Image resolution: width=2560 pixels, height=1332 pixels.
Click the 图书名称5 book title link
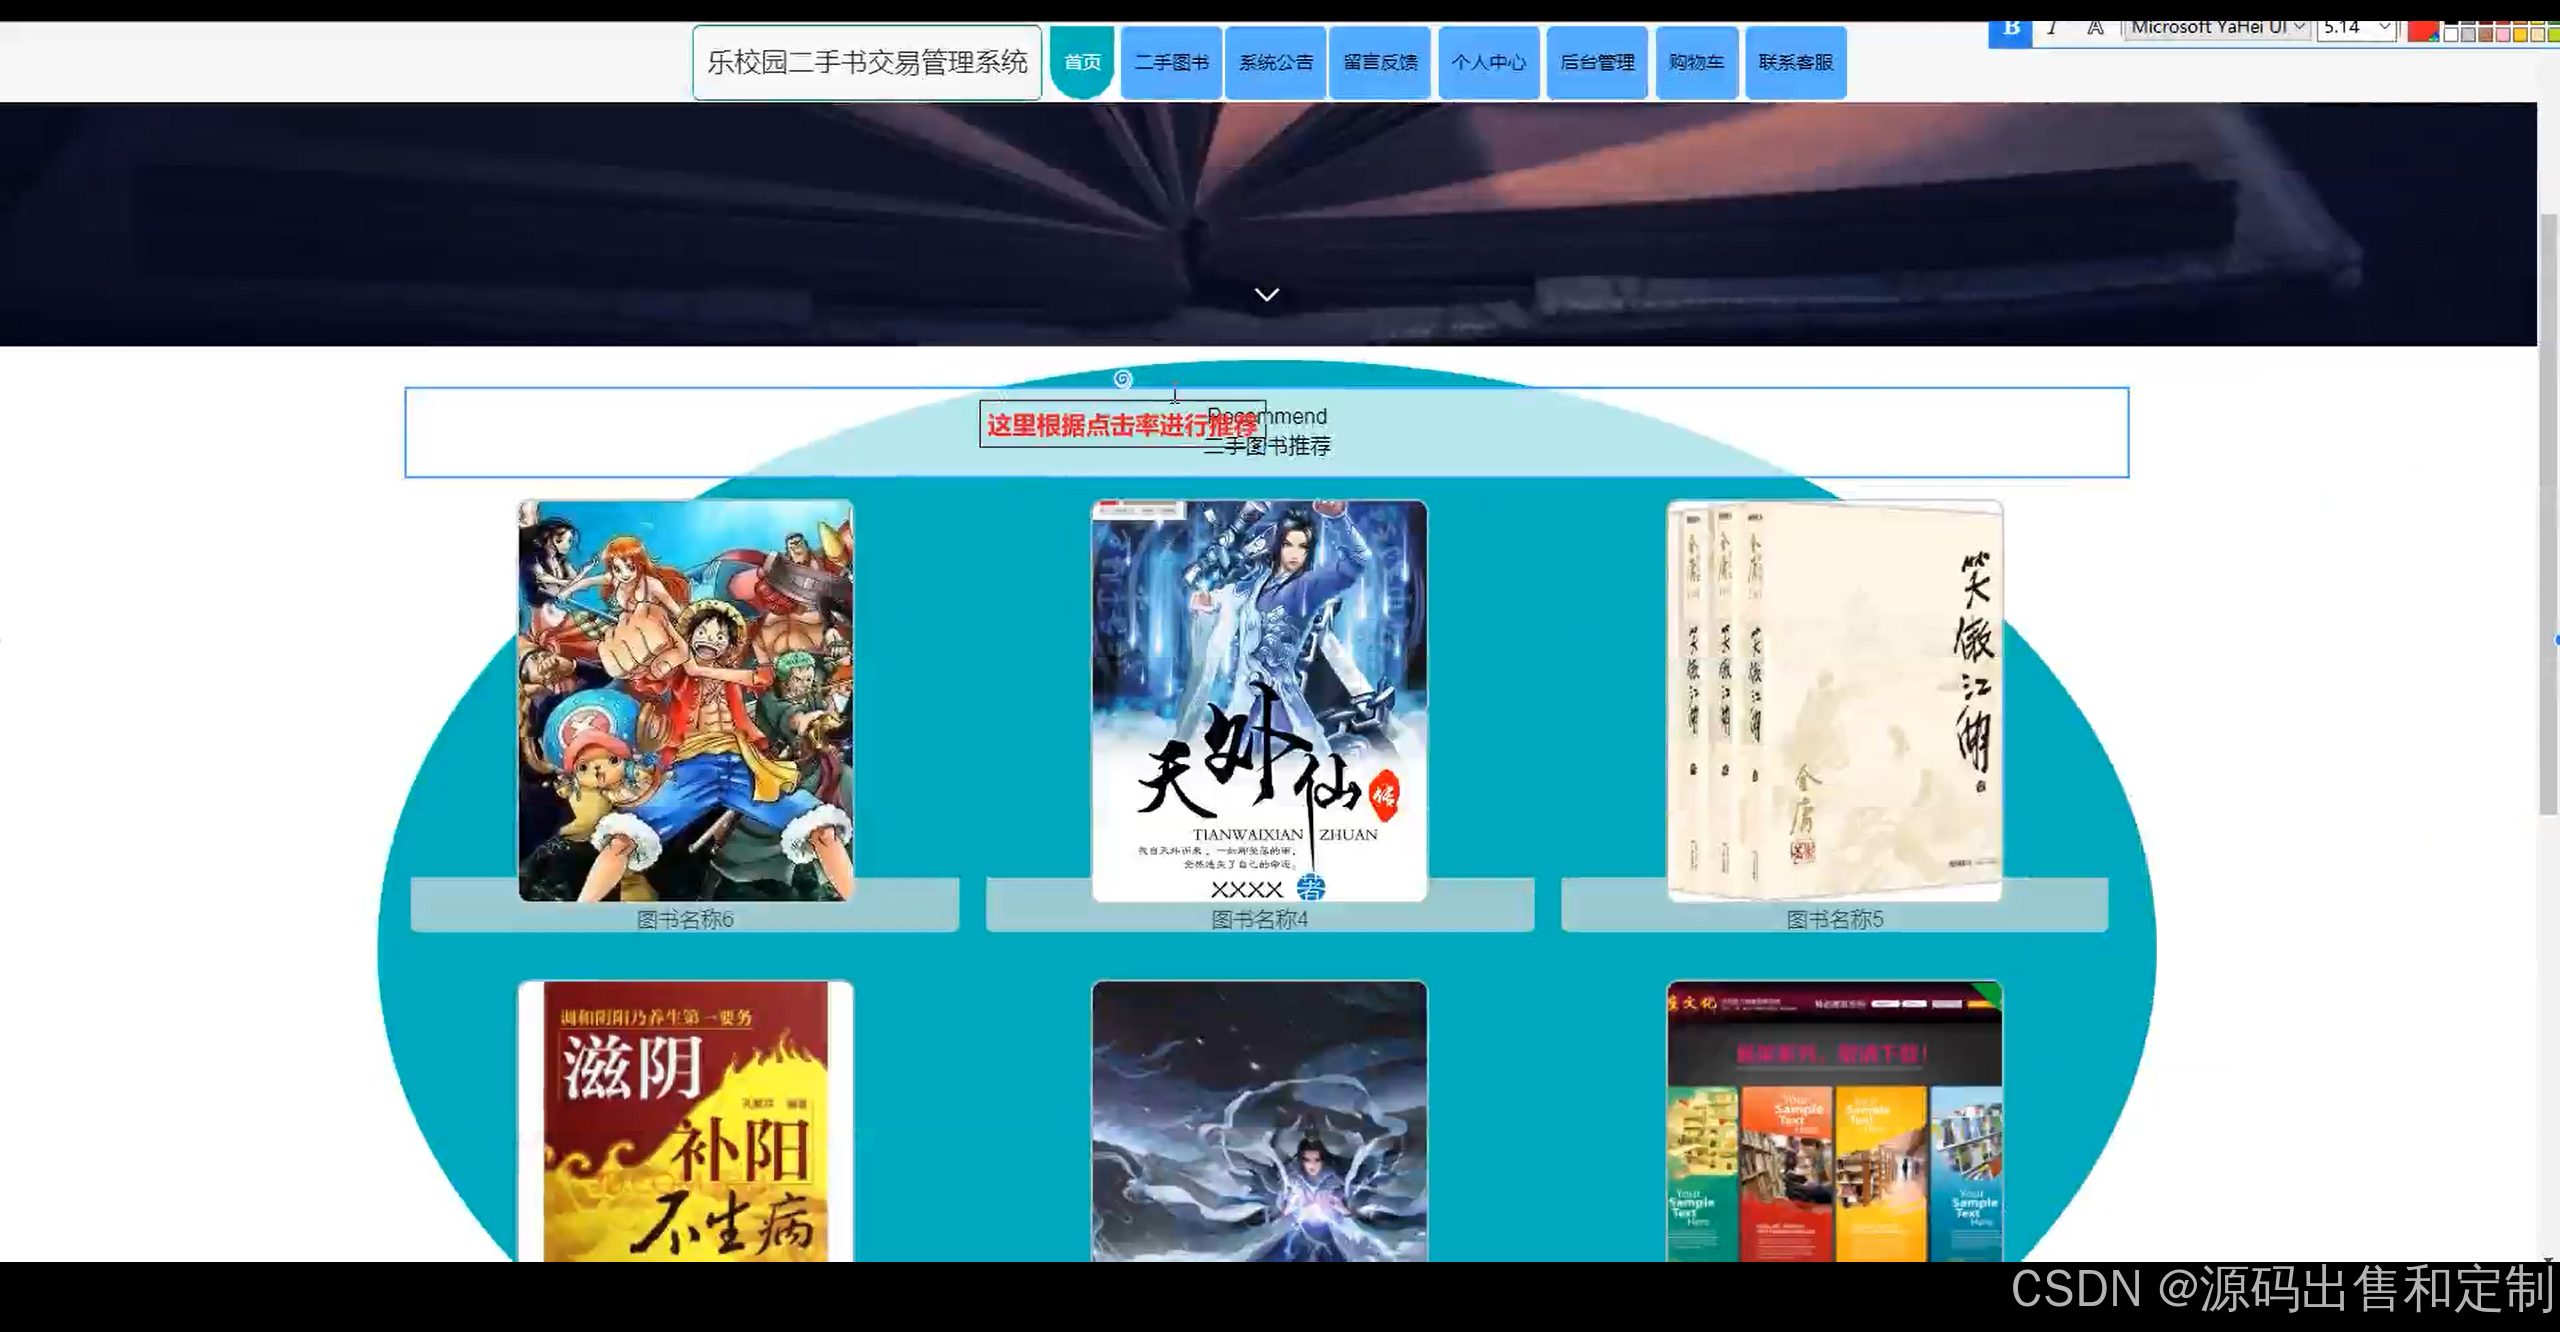[1834, 919]
